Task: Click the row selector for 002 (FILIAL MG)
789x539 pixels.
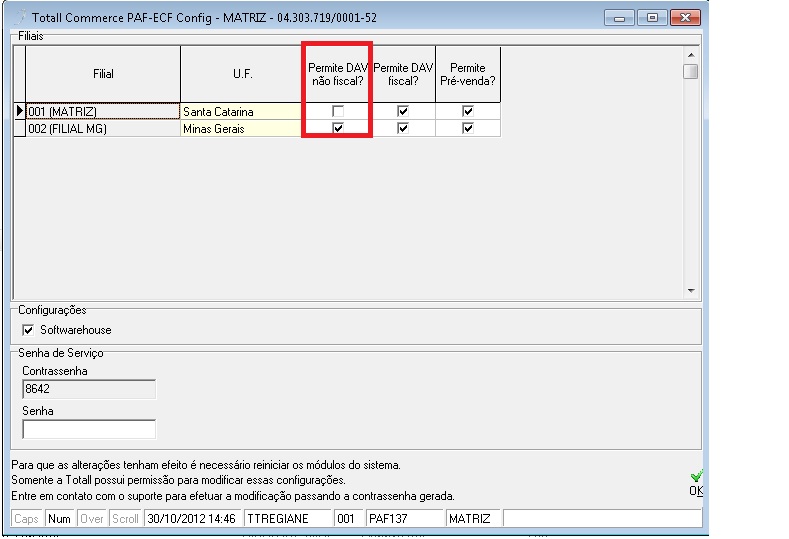Action: point(19,128)
